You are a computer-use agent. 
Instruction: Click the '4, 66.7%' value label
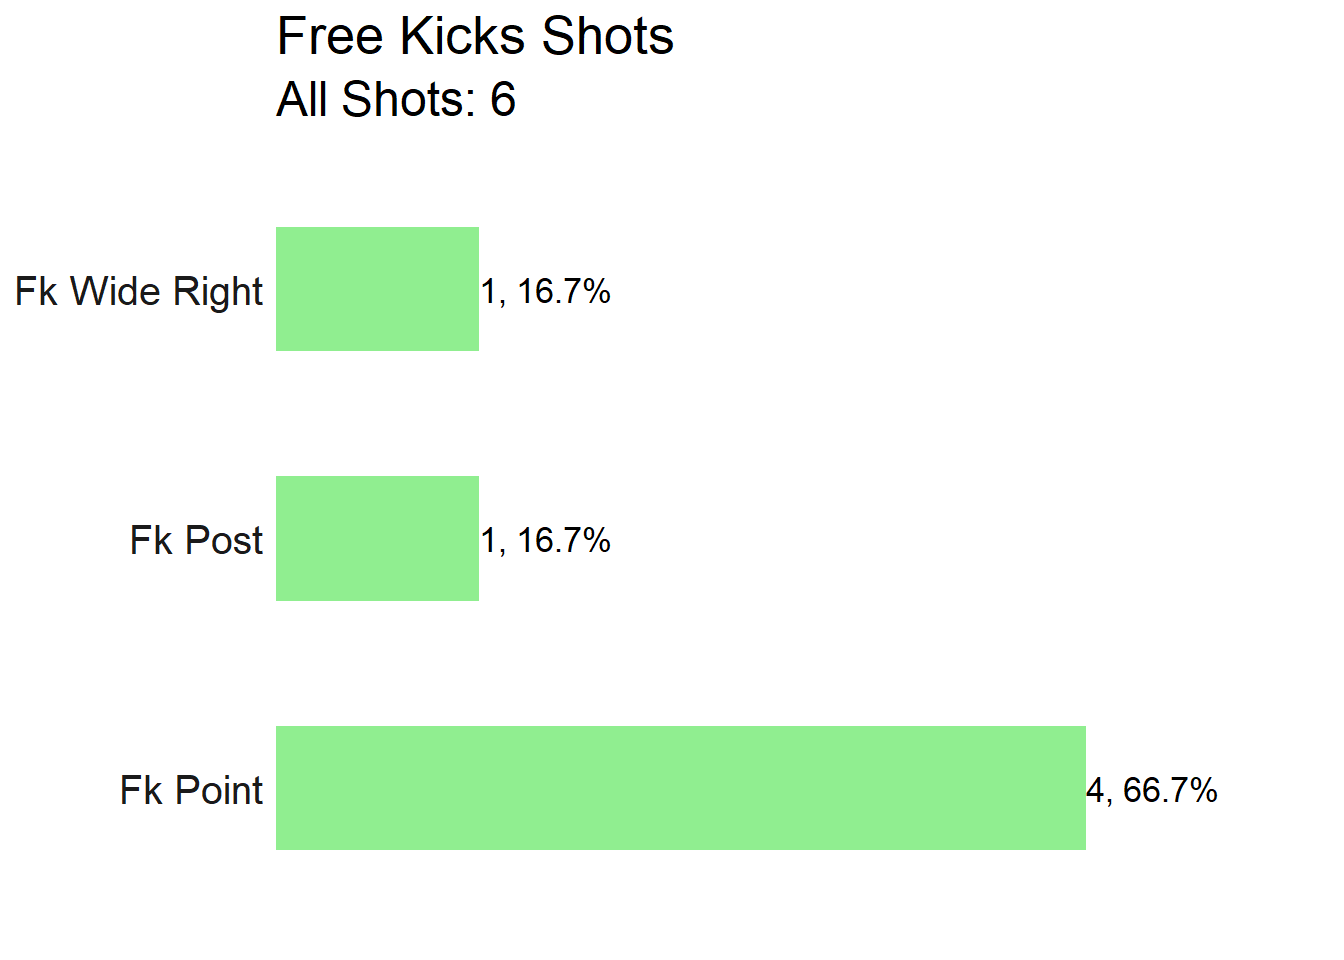tap(1152, 790)
